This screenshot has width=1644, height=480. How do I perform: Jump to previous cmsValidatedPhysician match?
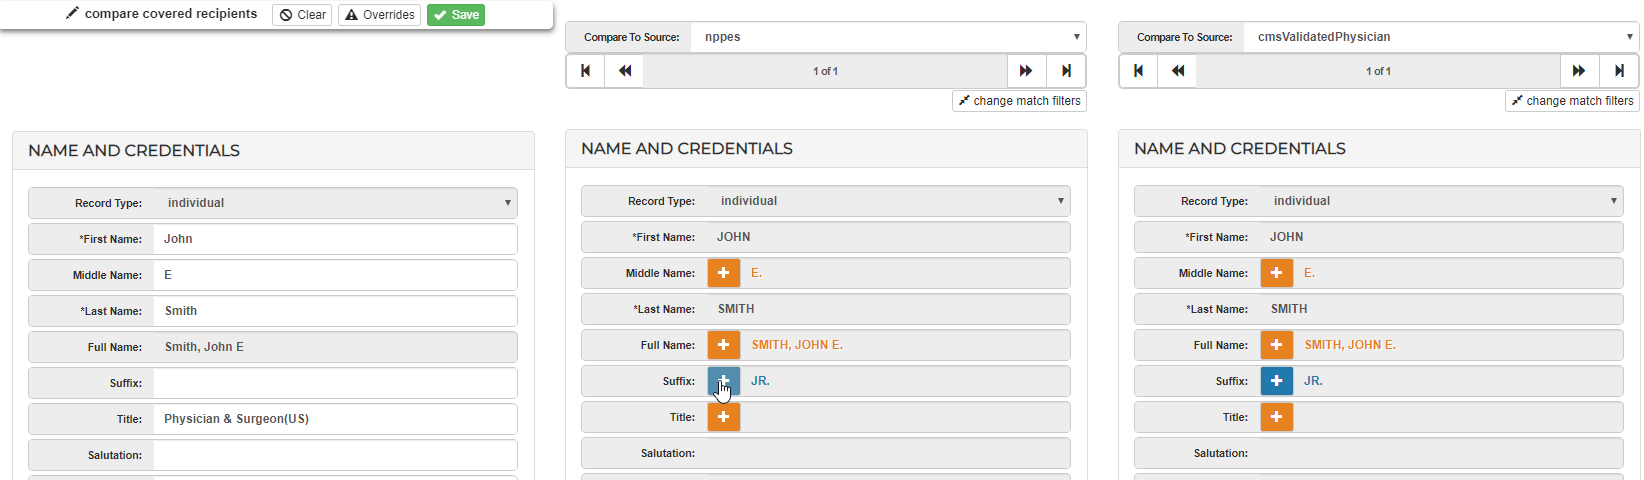(x=1178, y=71)
